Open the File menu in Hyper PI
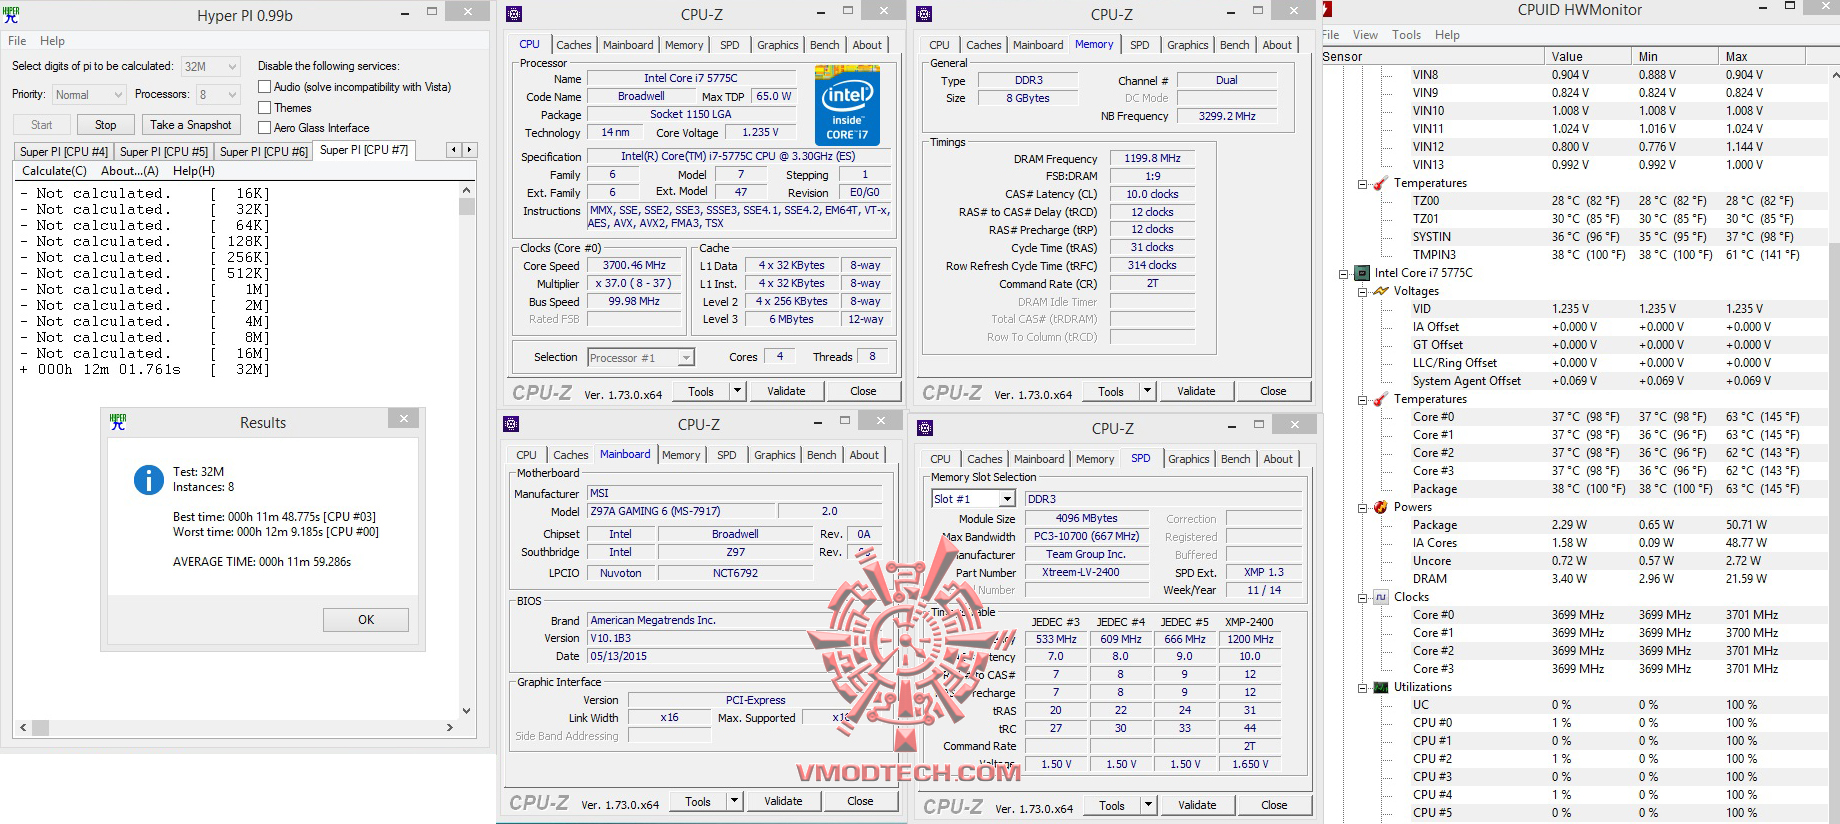The width and height of the screenshot is (1840, 824). [x=17, y=41]
